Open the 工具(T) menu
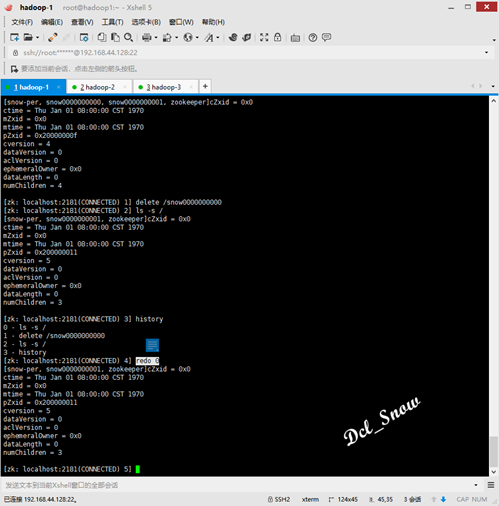Image resolution: width=499 pixels, height=506 pixels. point(112,22)
